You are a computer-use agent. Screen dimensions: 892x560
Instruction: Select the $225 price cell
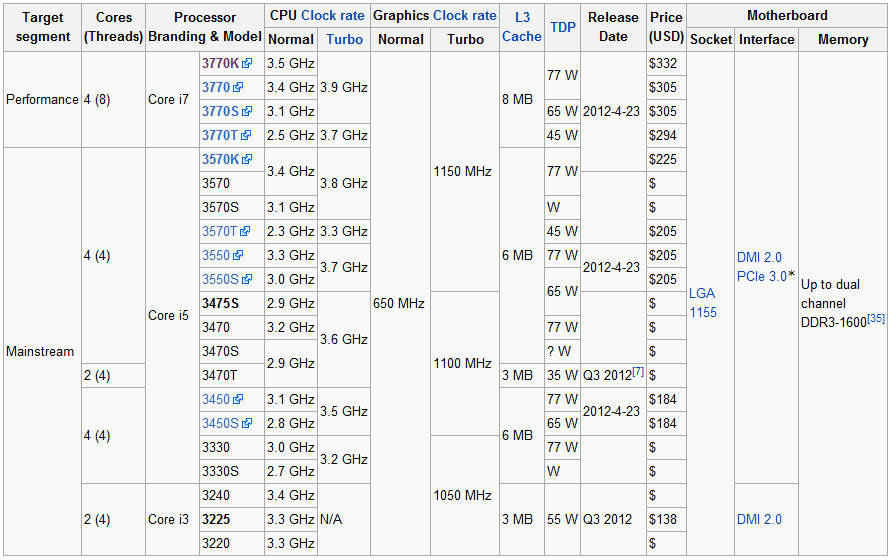pos(666,159)
